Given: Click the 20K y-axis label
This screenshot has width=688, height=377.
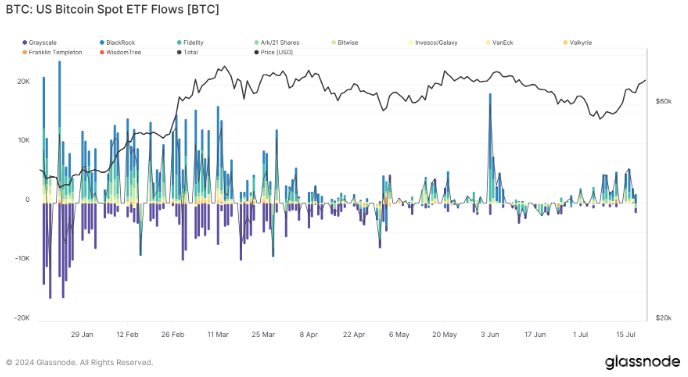Looking at the screenshot, I should 24,82.
